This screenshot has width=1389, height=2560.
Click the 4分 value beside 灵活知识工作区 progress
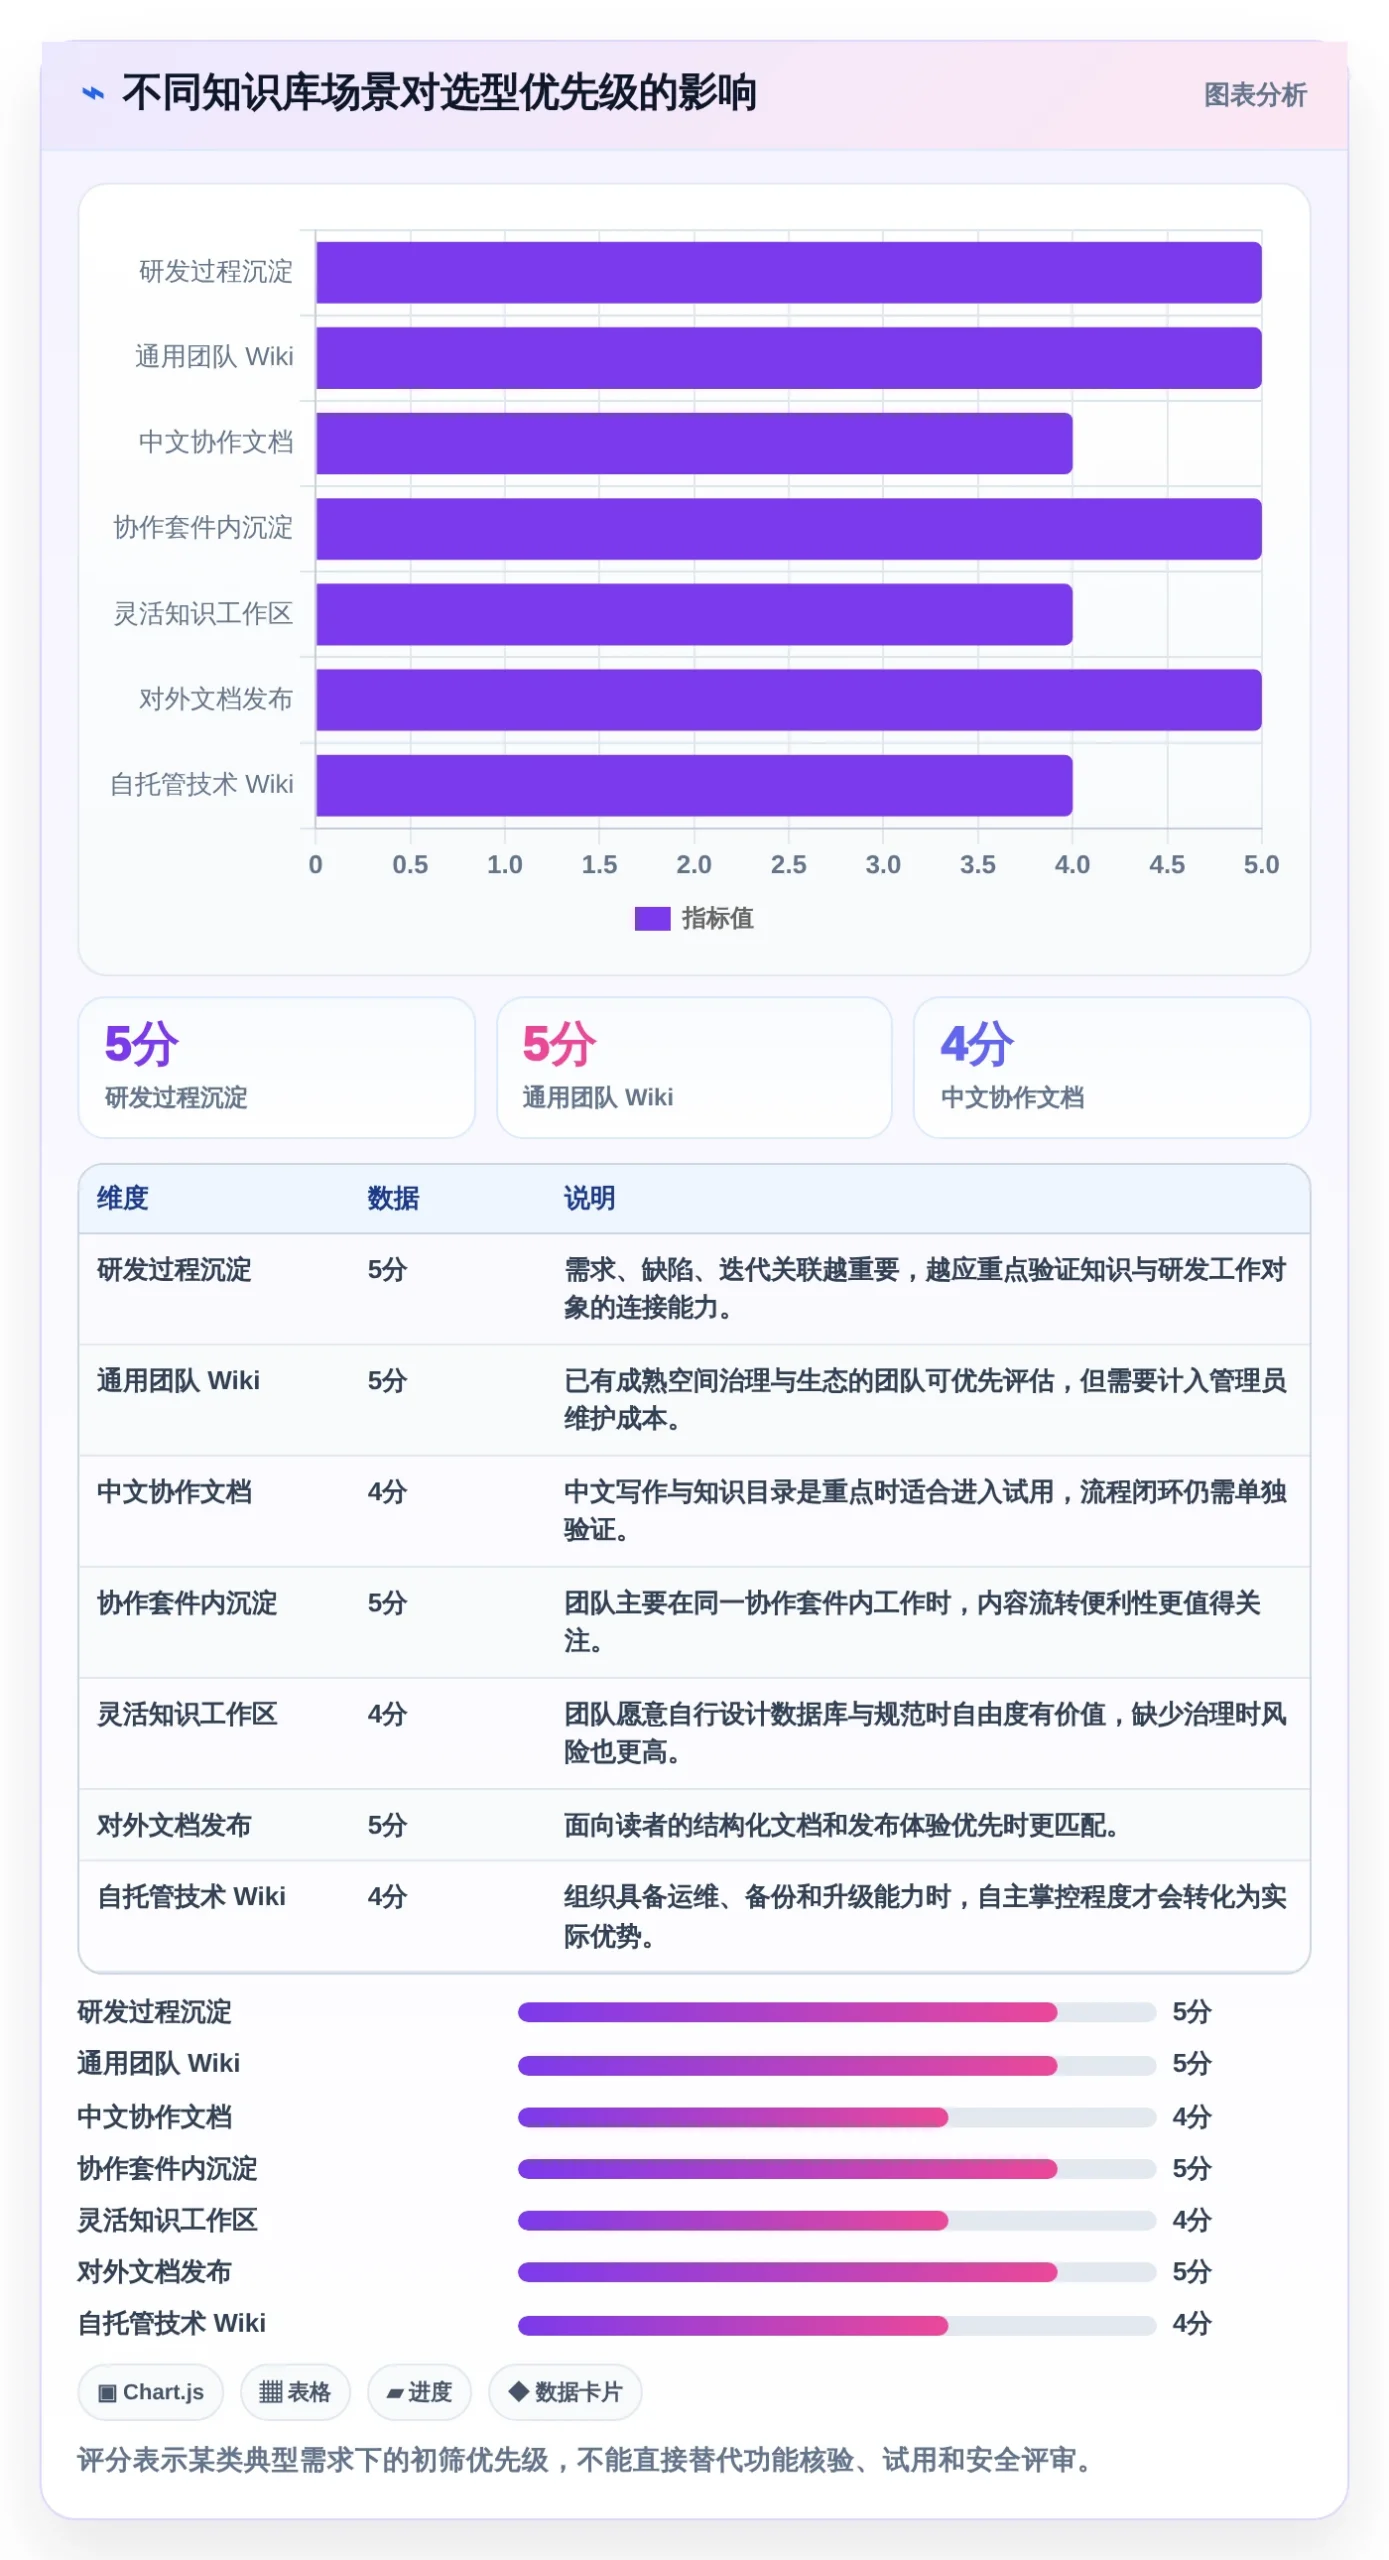point(1191,2220)
